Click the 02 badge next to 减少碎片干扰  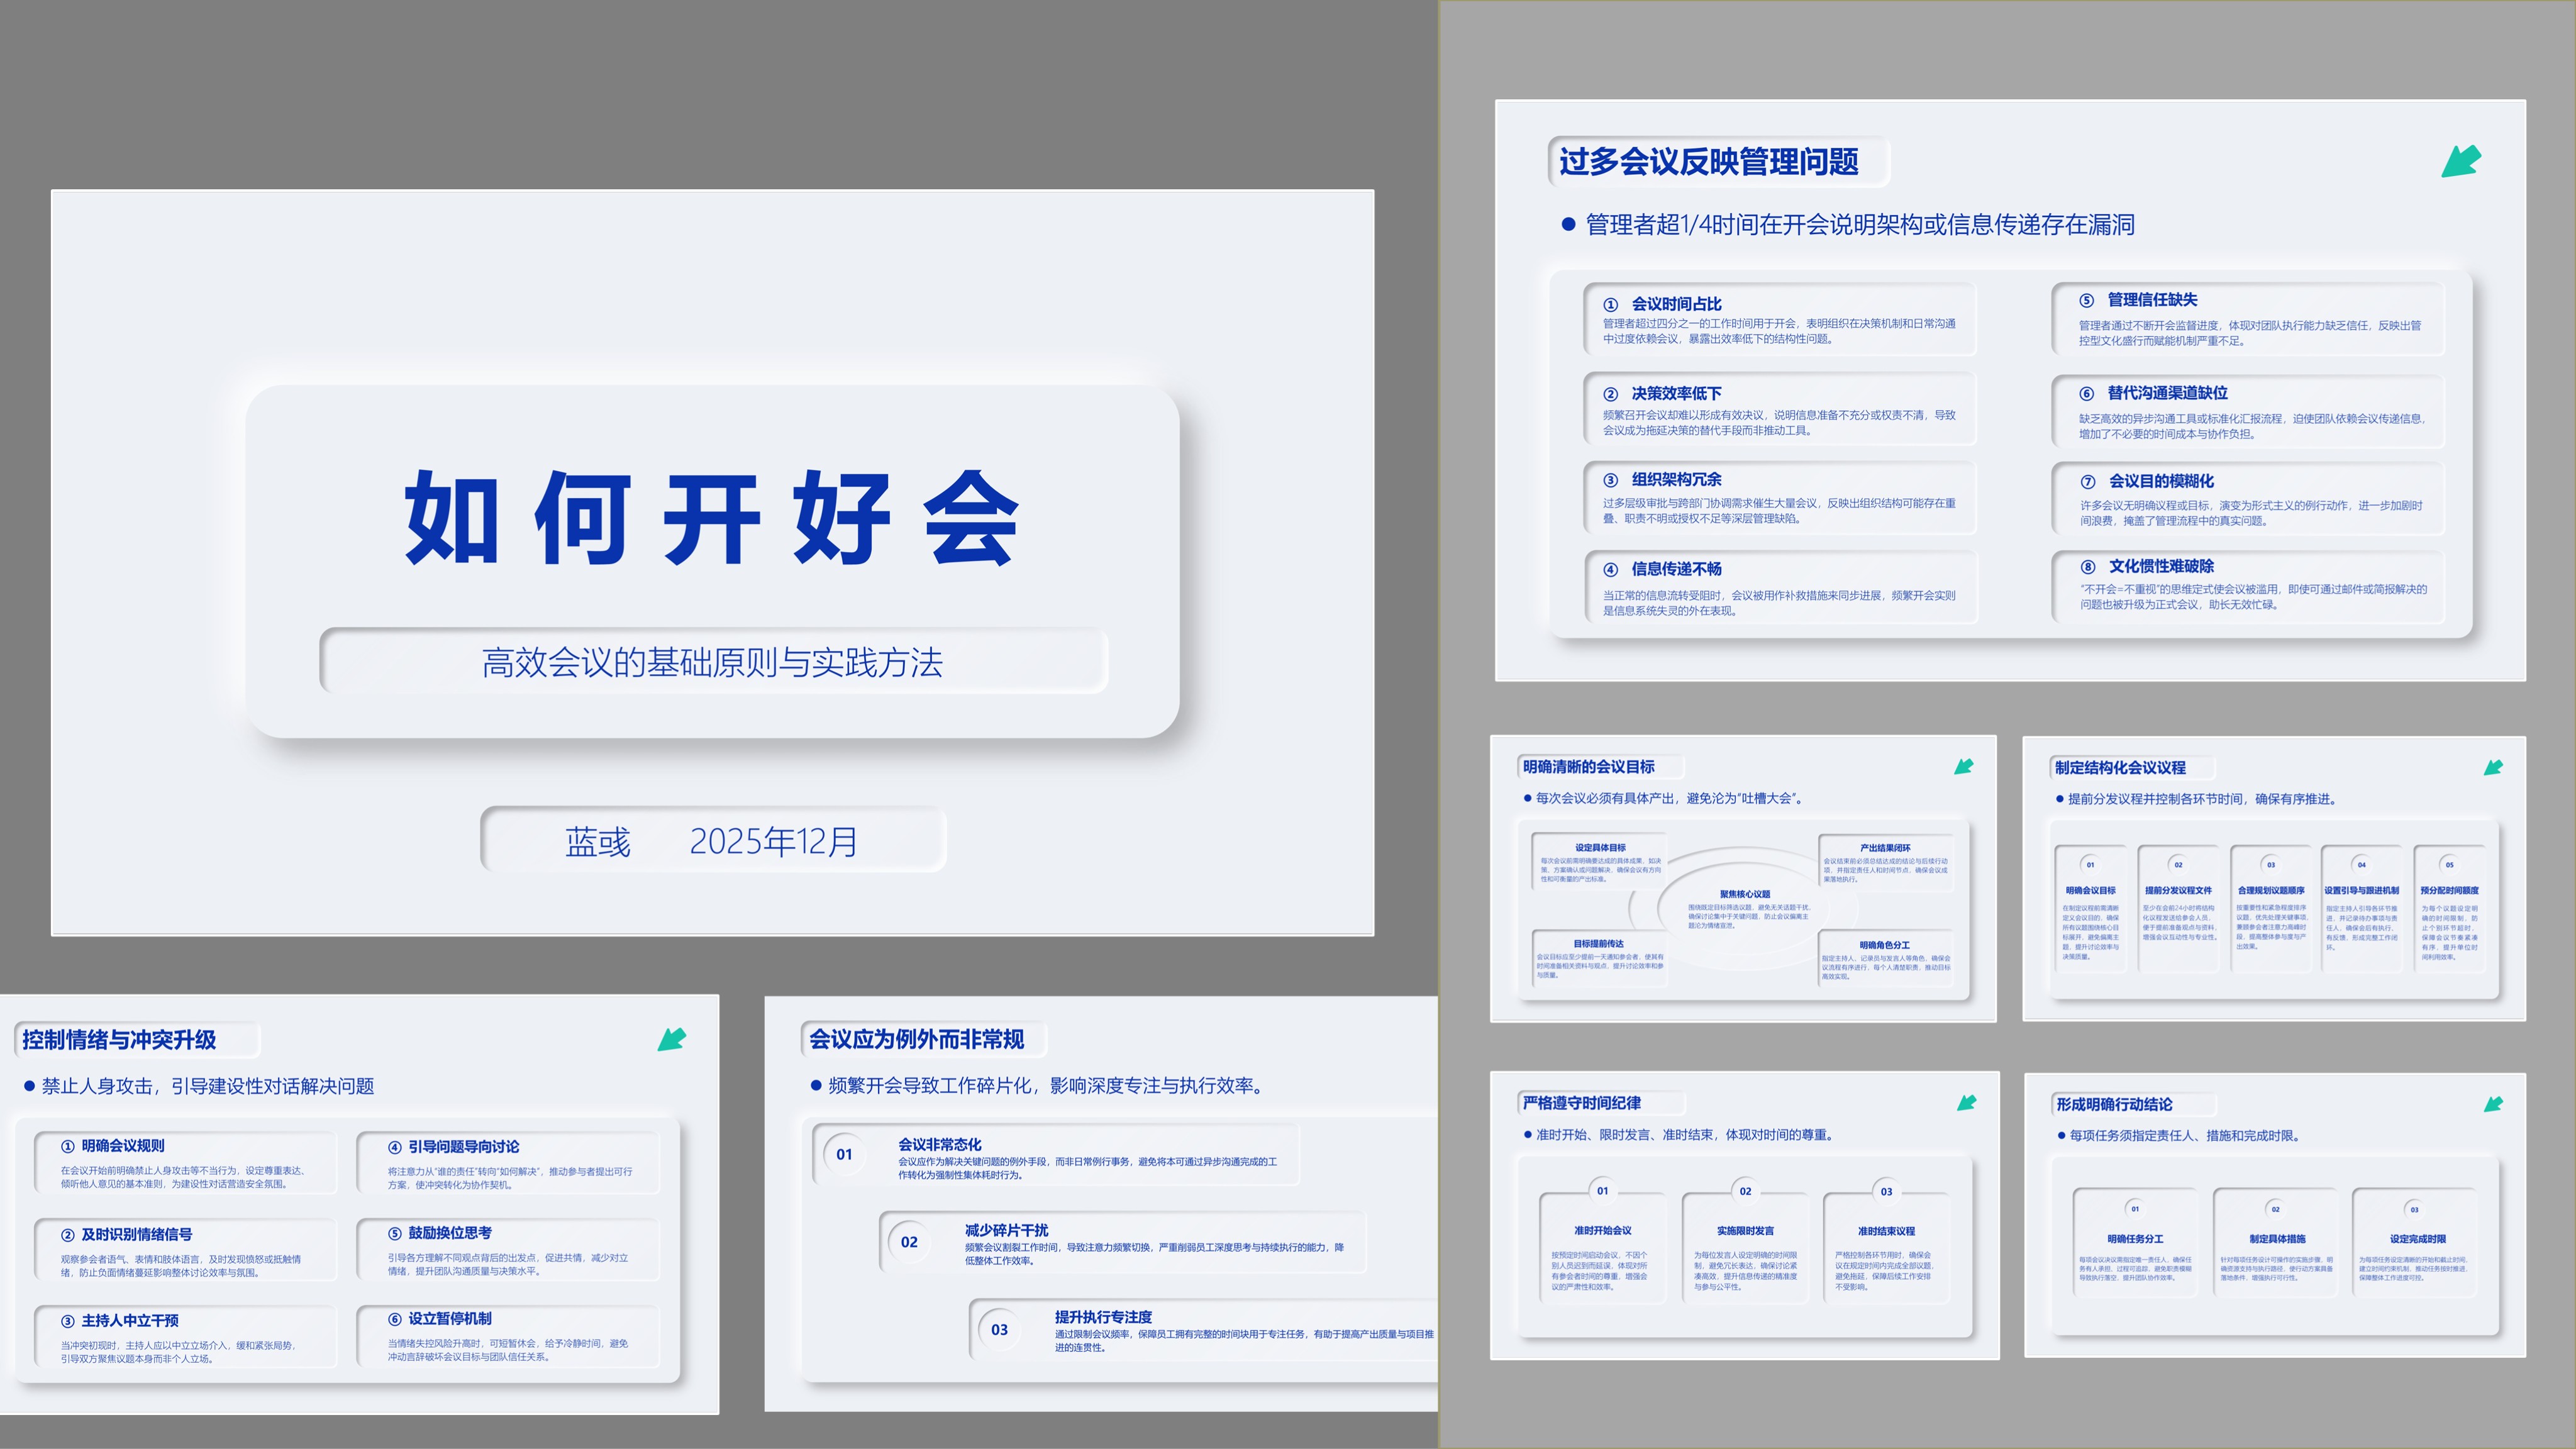(x=909, y=1242)
